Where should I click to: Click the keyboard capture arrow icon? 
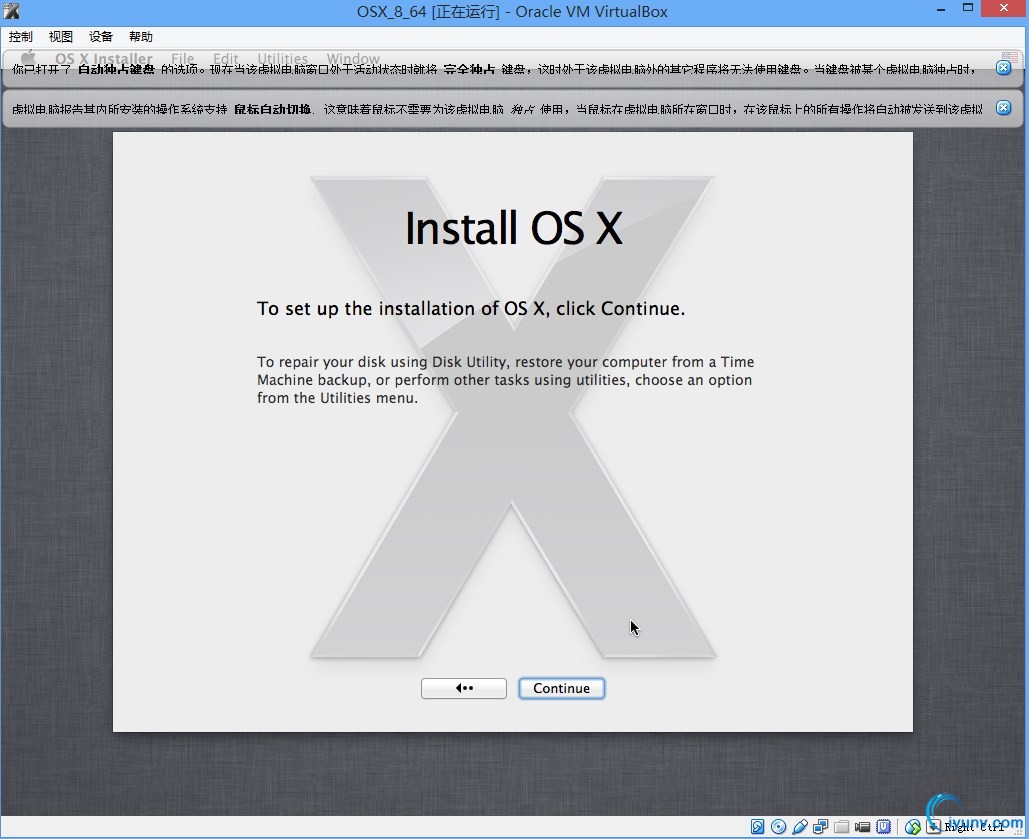pos(933,827)
